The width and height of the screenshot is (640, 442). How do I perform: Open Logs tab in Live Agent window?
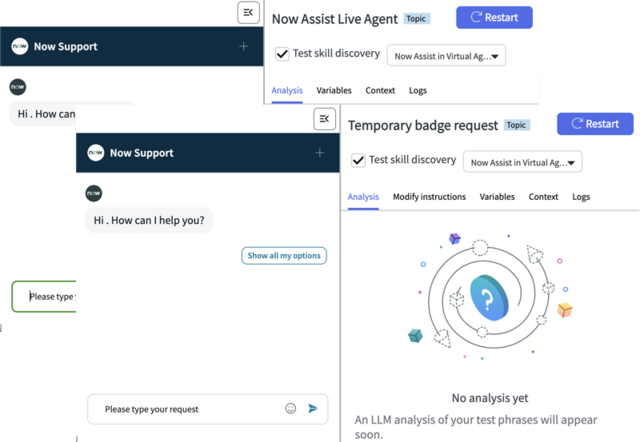[x=418, y=90]
